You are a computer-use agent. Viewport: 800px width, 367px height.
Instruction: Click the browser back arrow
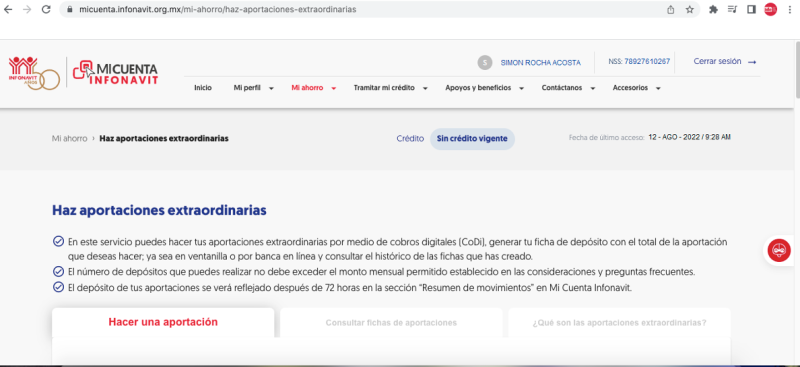(8, 9)
